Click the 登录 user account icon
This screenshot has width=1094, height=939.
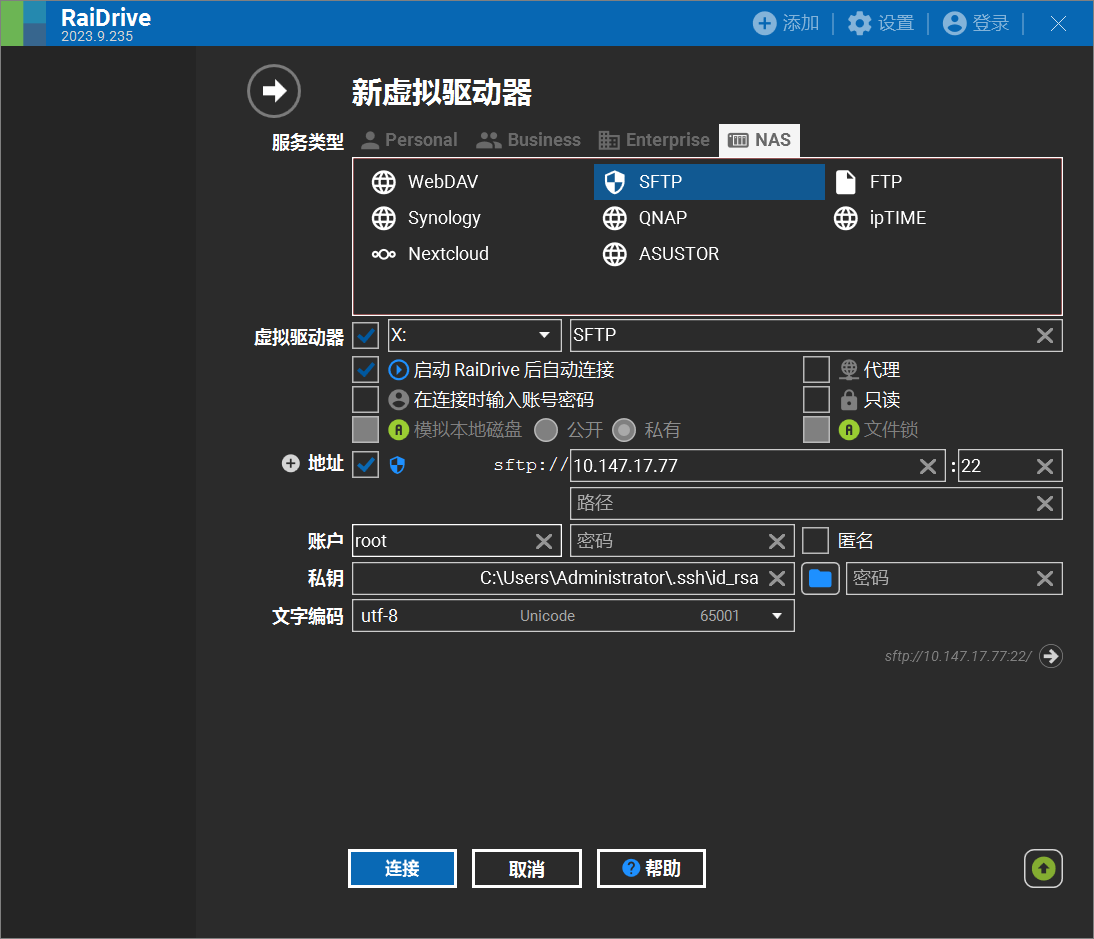click(x=954, y=23)
